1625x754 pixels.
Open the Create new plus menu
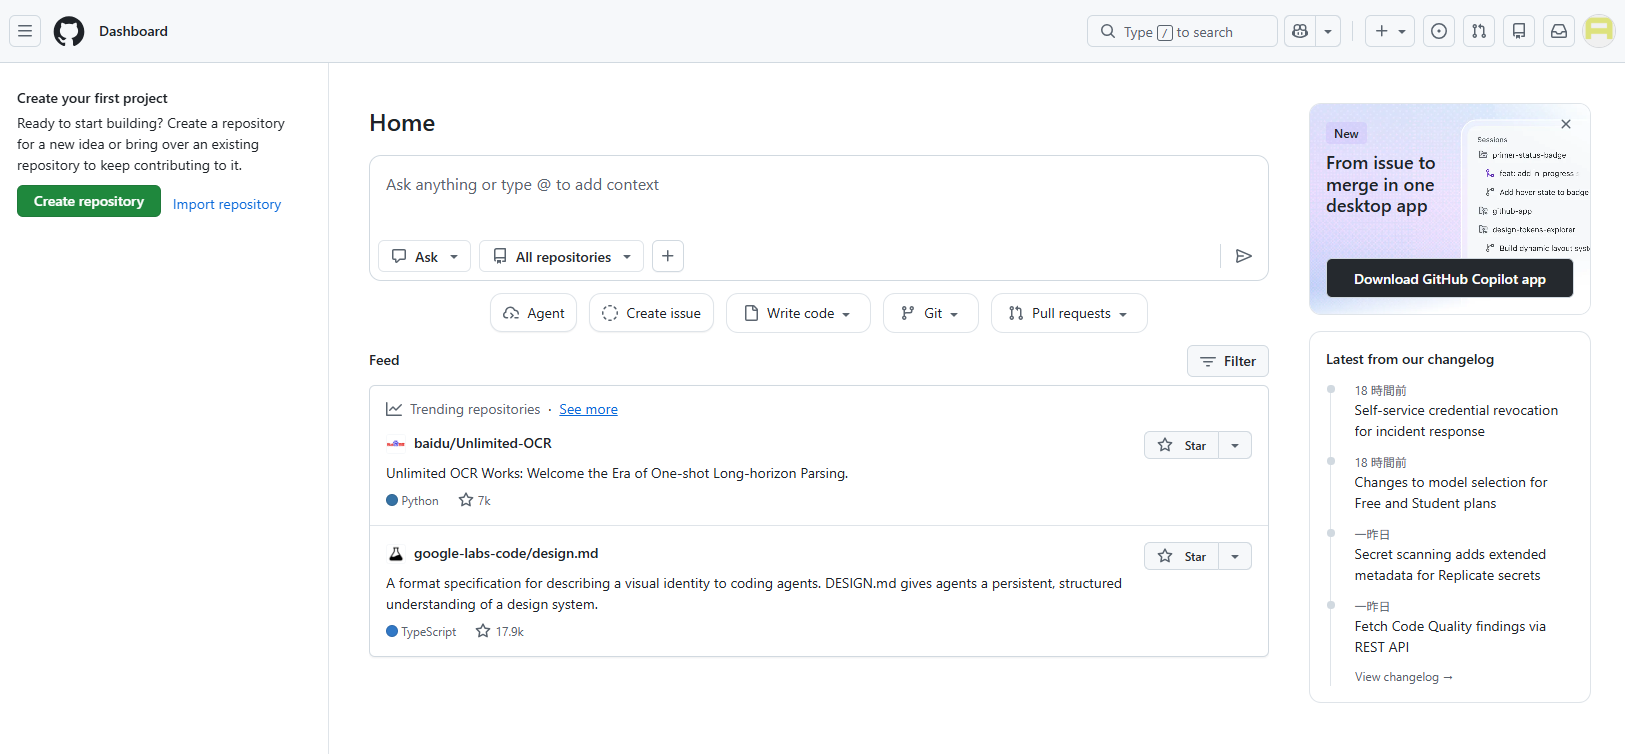[1390, 31]
